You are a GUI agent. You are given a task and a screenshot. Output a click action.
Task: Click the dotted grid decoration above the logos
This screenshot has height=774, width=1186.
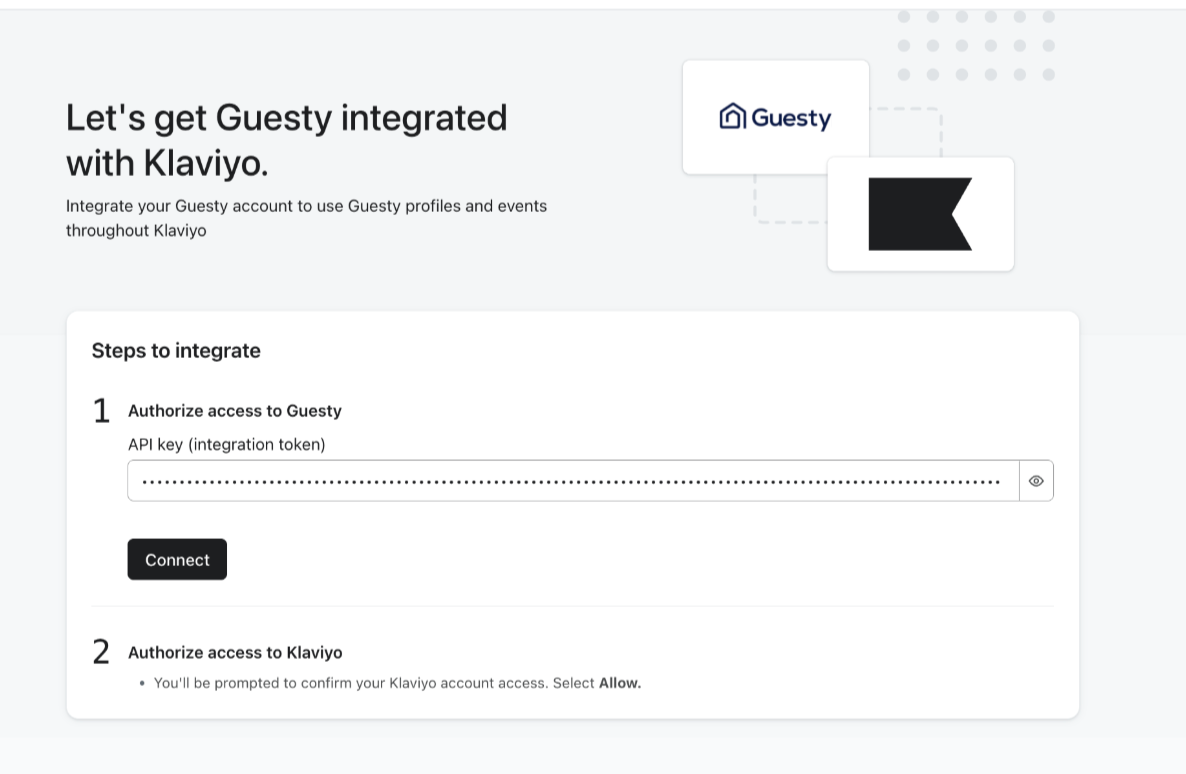coord(976,46)
